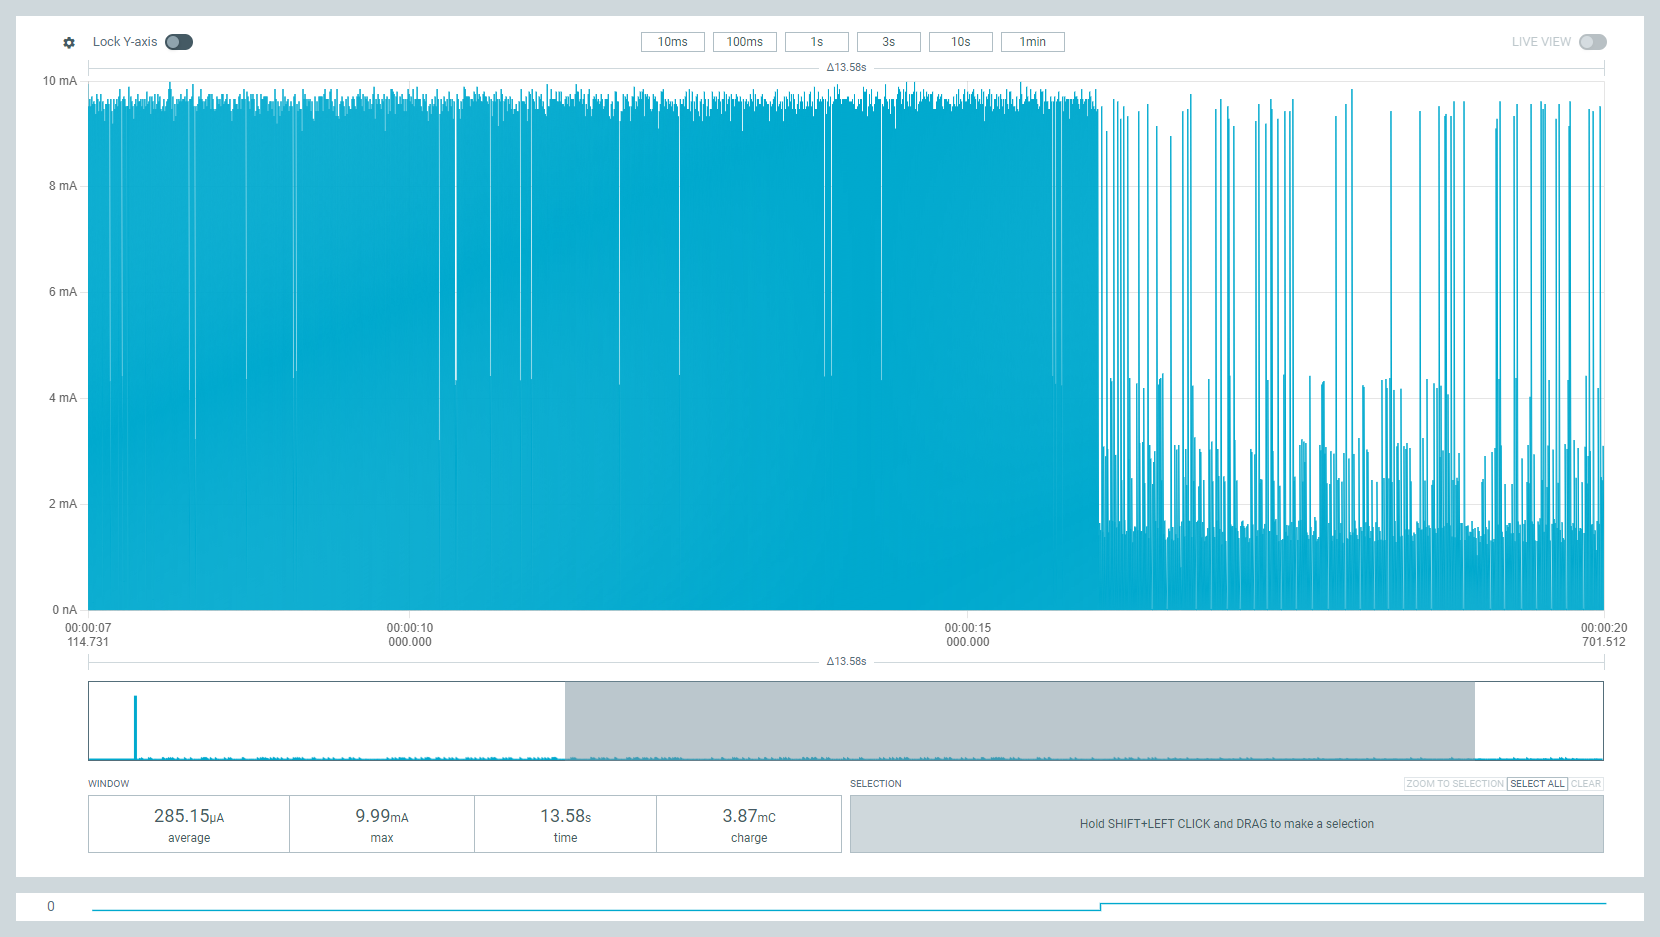The height and width of the screenshot is (937, 1660).
Task: Toggle the Lock Y-axis switch
Action: click(x=179, y=42)
